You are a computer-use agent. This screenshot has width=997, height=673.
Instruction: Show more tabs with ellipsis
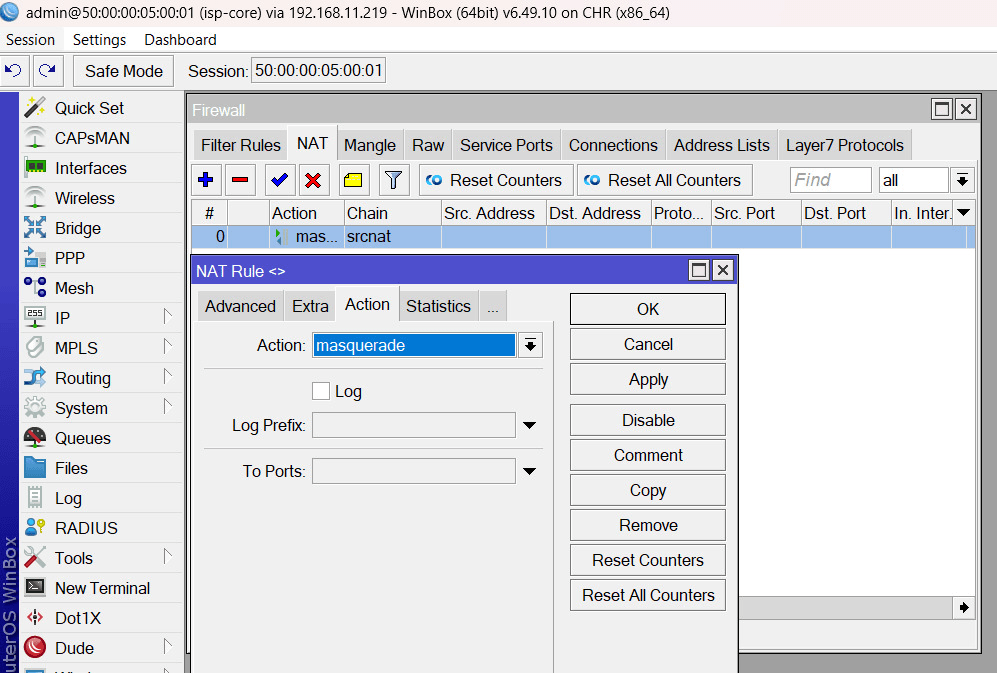point(493,306)
